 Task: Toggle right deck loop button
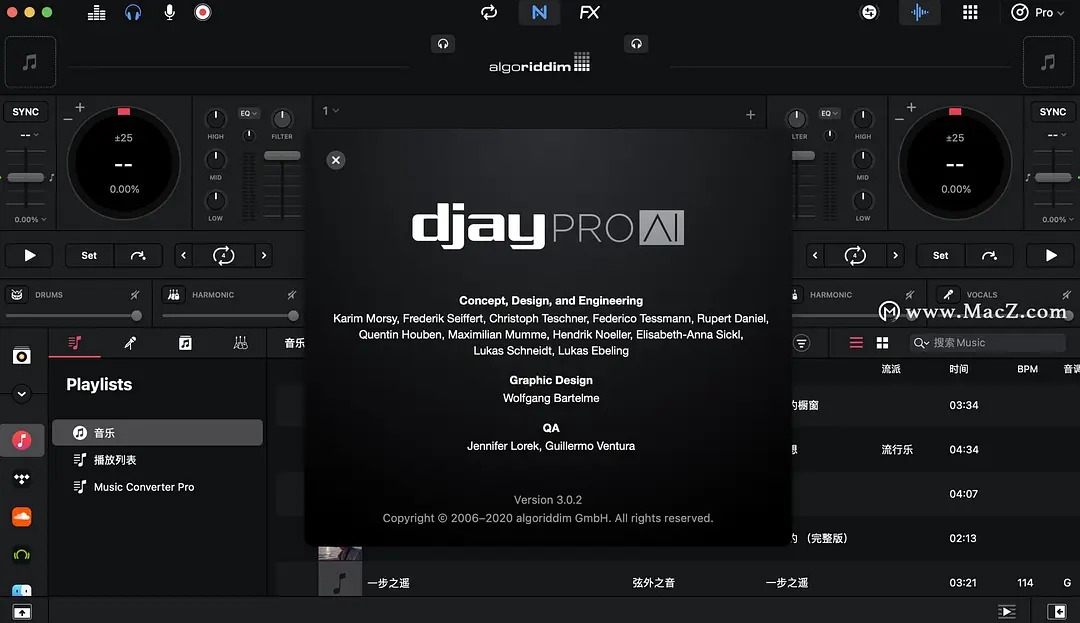tap(855, 255)
